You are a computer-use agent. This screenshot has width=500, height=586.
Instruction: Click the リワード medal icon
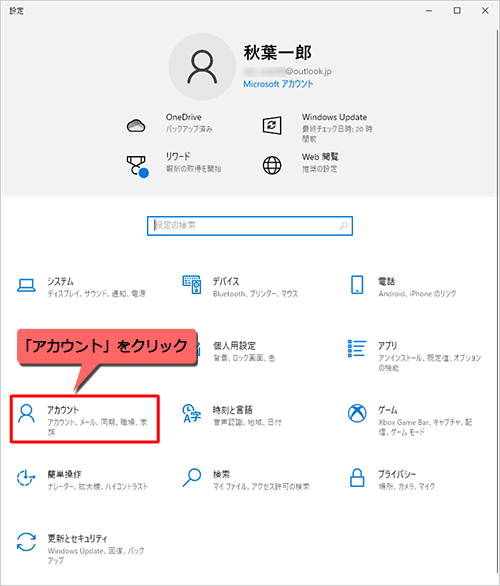click(x=137, y=166)
